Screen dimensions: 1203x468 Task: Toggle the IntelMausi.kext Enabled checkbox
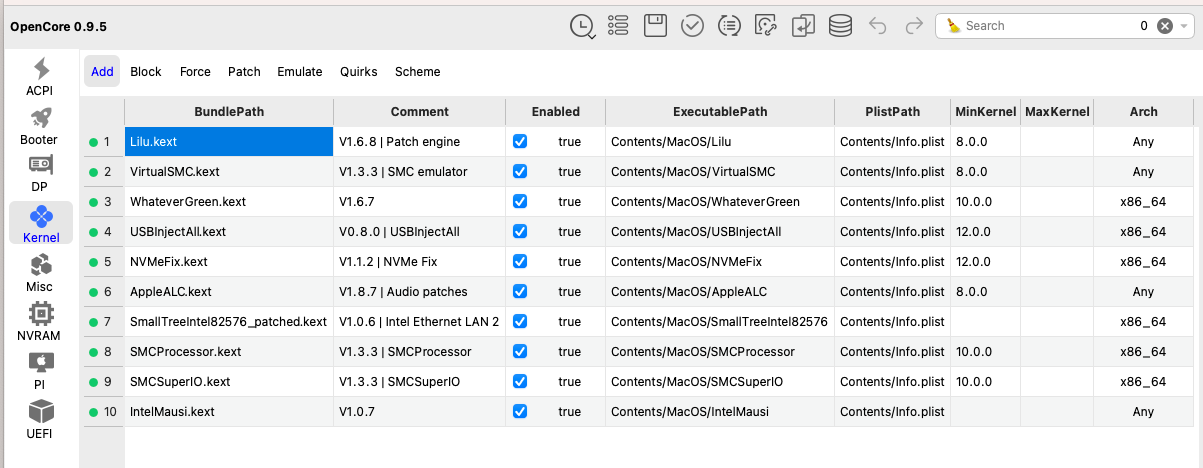[520, 412]
